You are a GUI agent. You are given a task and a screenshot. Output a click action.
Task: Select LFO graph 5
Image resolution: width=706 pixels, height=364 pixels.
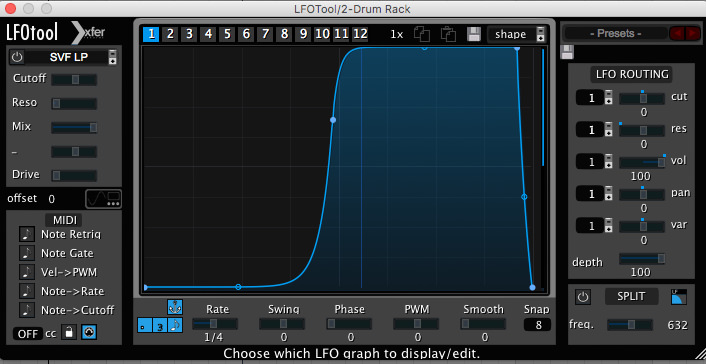pos(227,34)
